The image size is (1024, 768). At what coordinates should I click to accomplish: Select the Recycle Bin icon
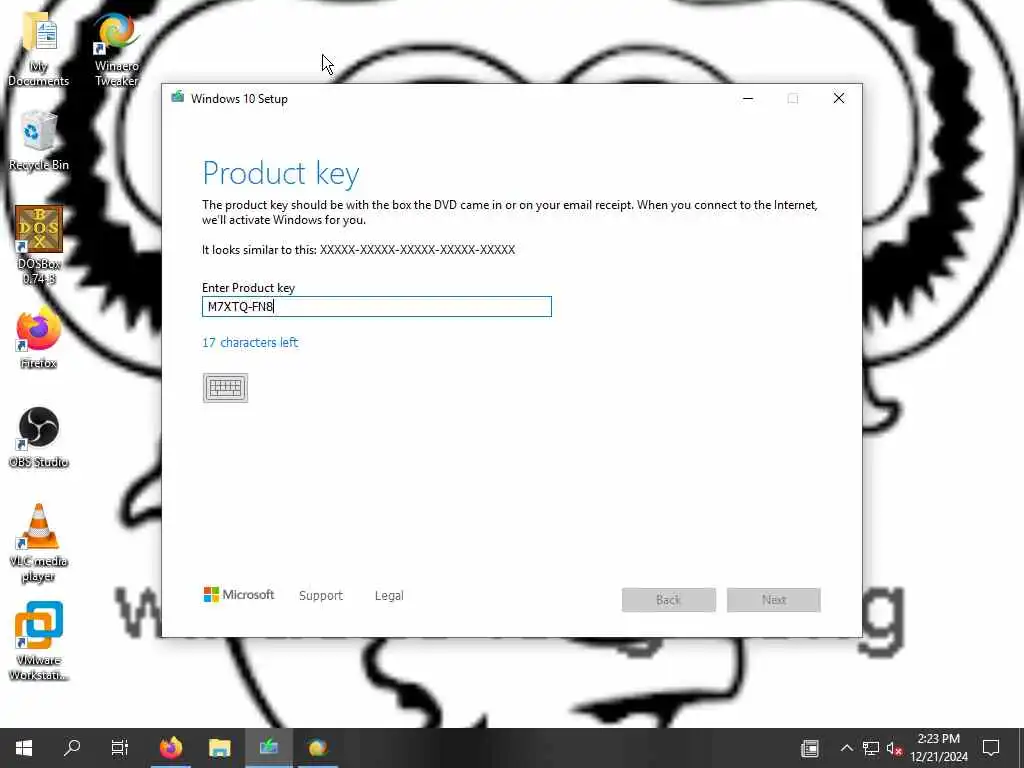pos(39,141)
